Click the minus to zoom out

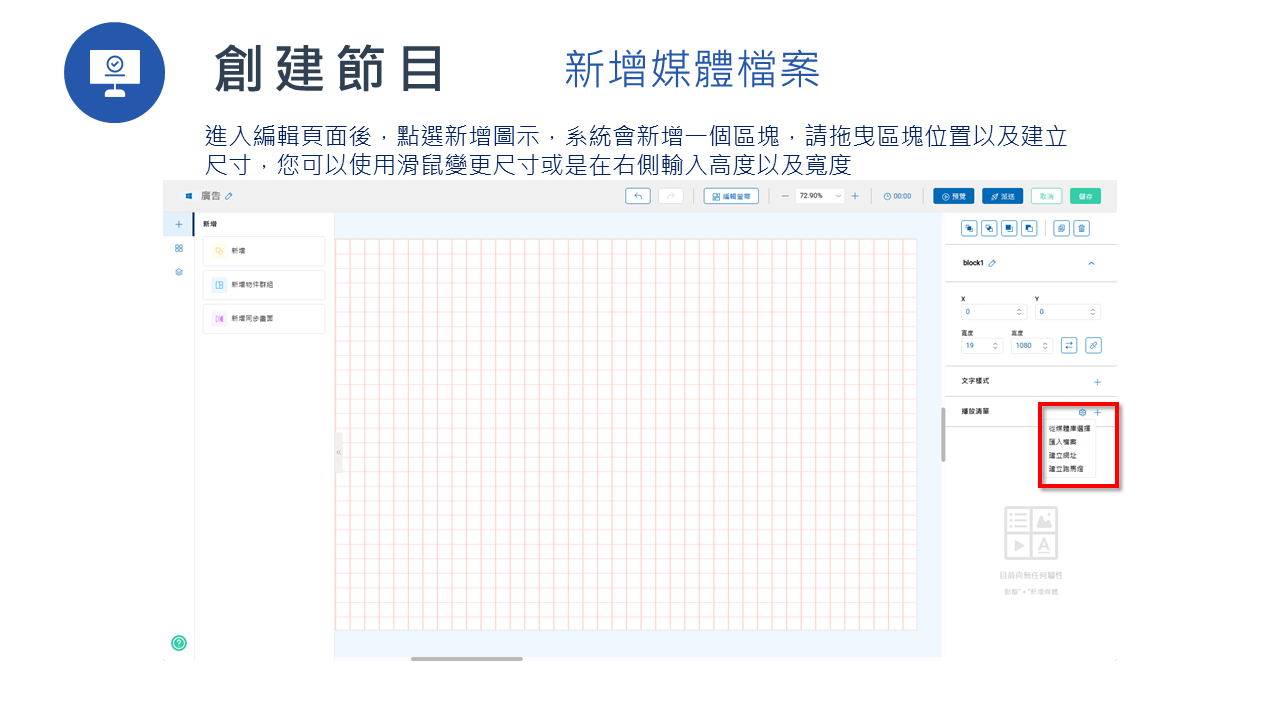pyautogui.click(x=784, y=196)
